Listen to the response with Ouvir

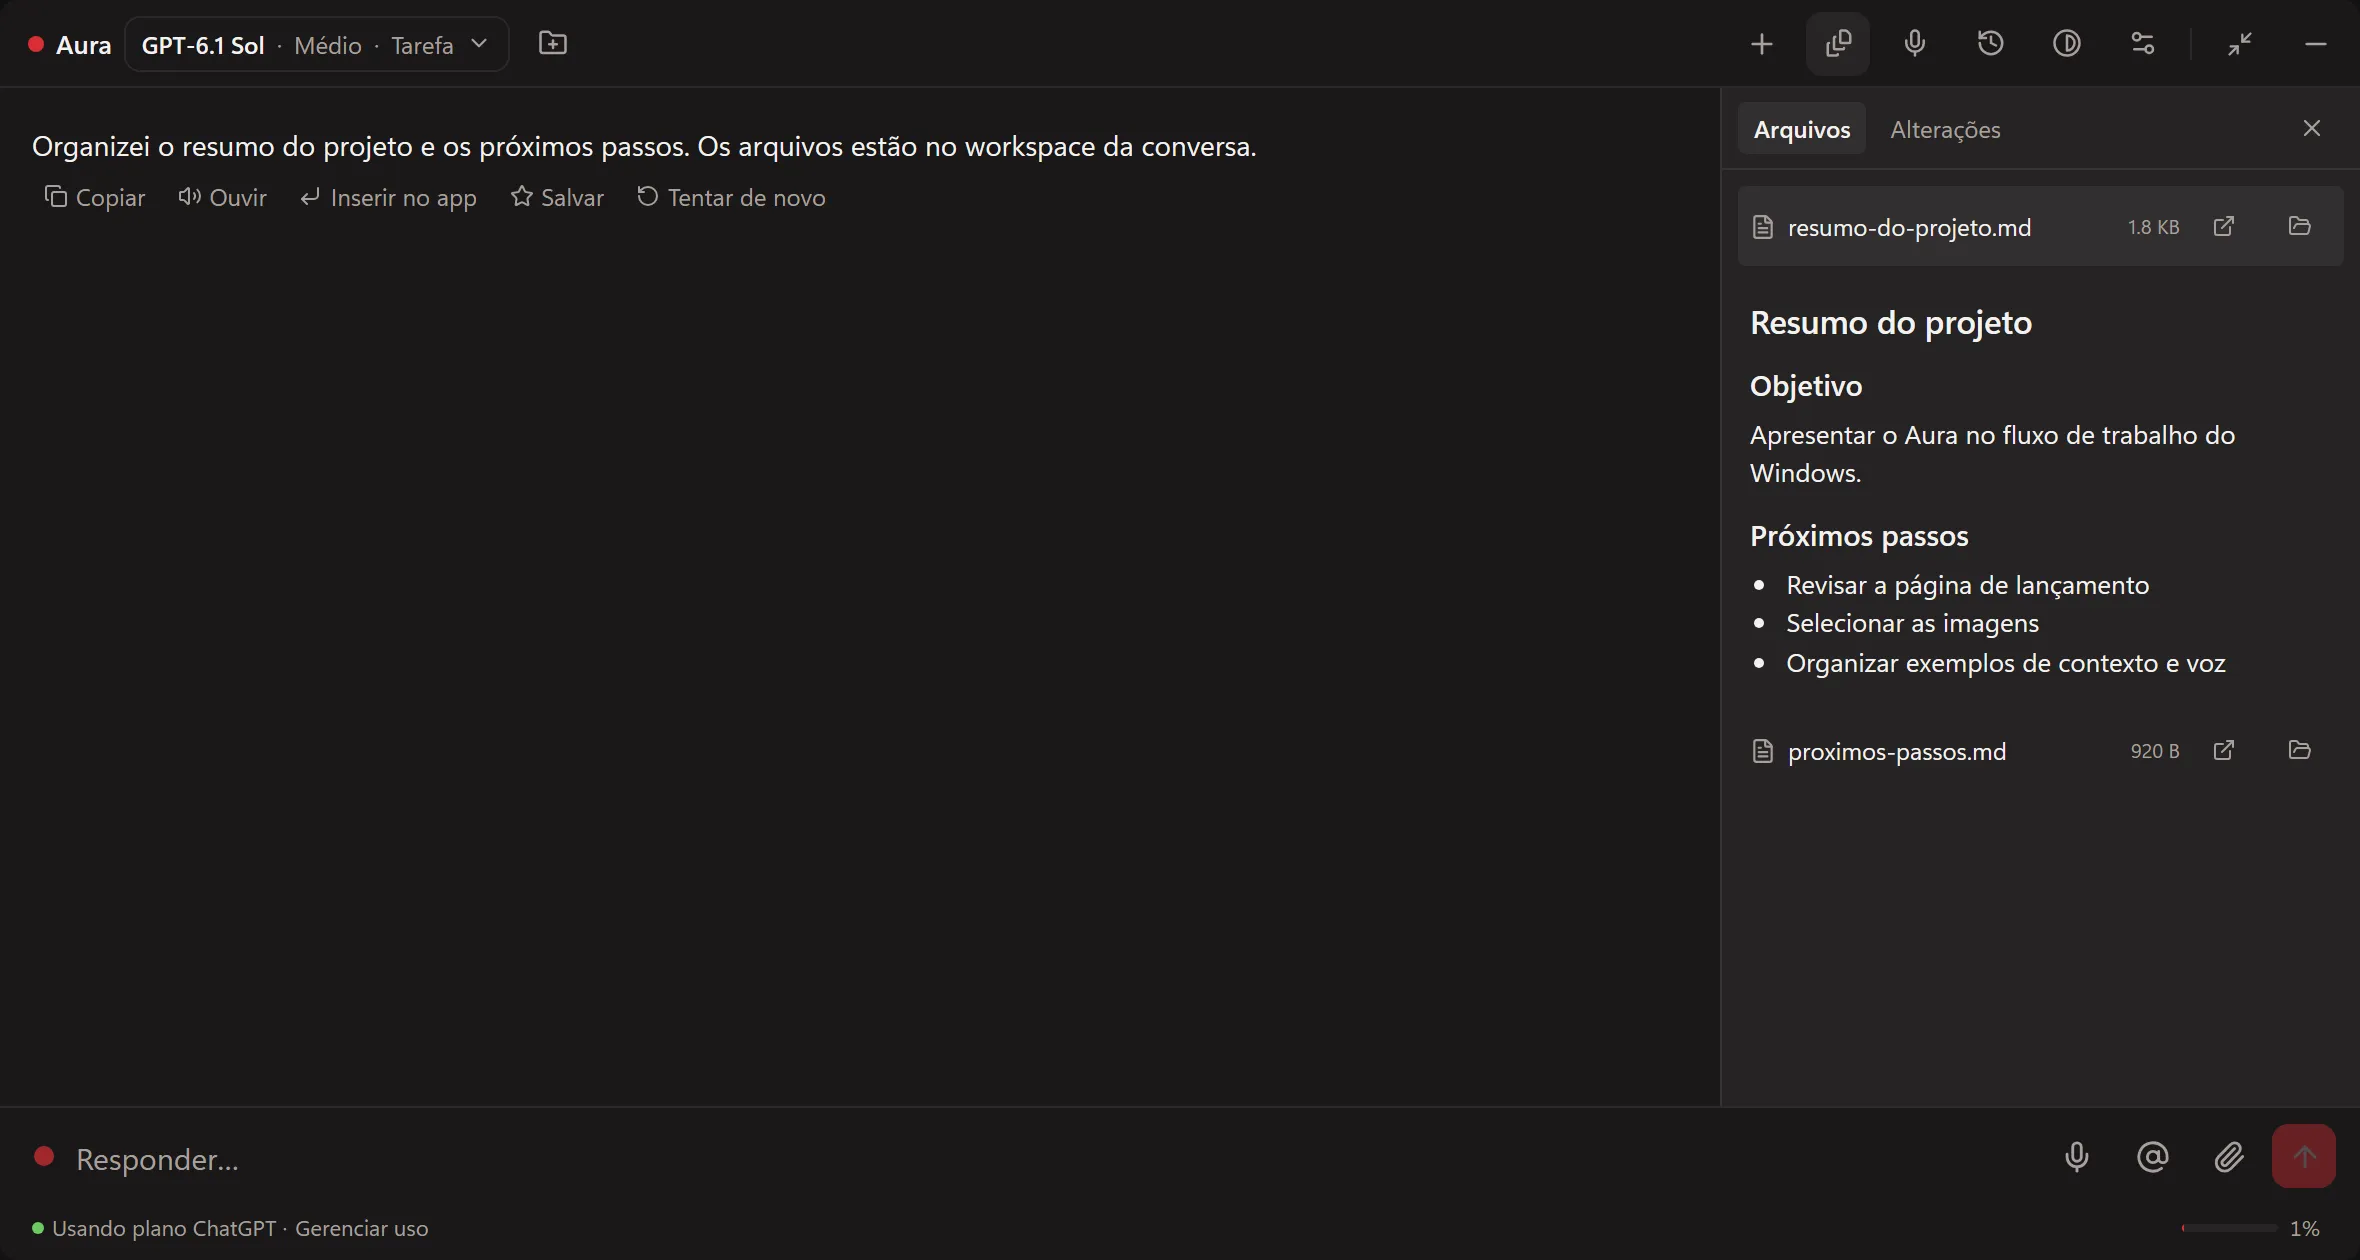point(222,198)
